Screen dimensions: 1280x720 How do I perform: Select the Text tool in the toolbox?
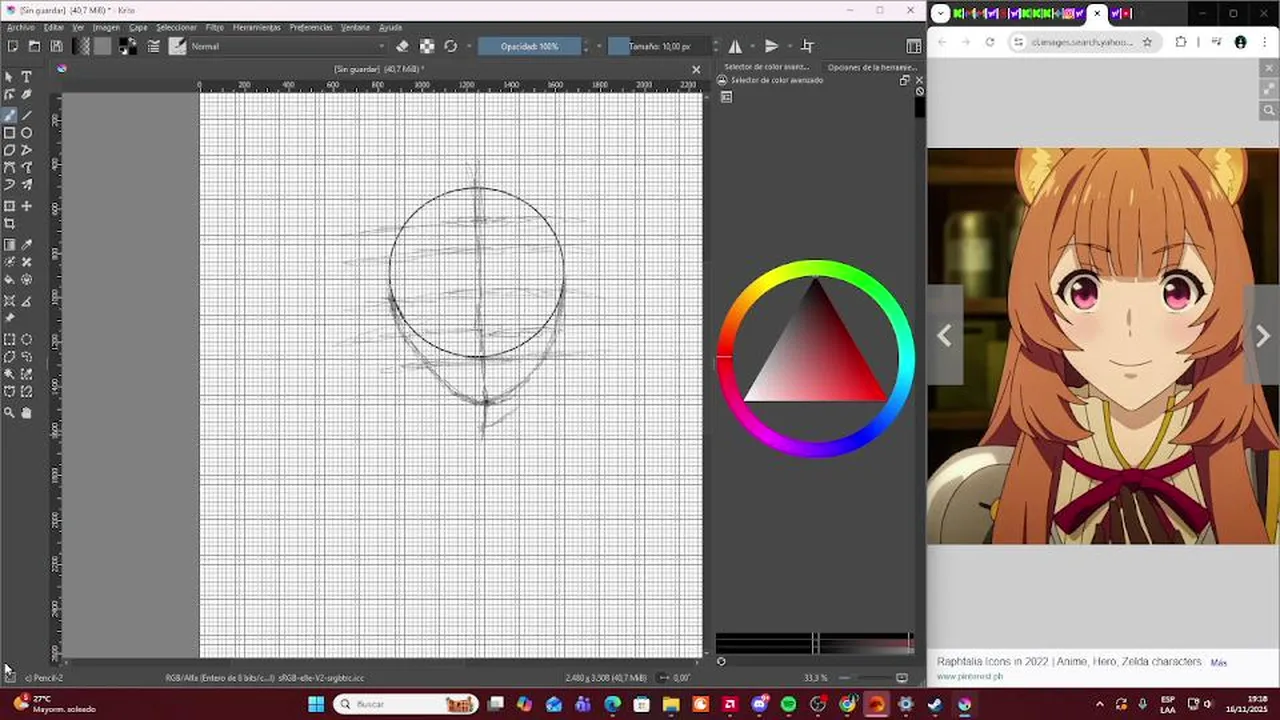point(27,77)
